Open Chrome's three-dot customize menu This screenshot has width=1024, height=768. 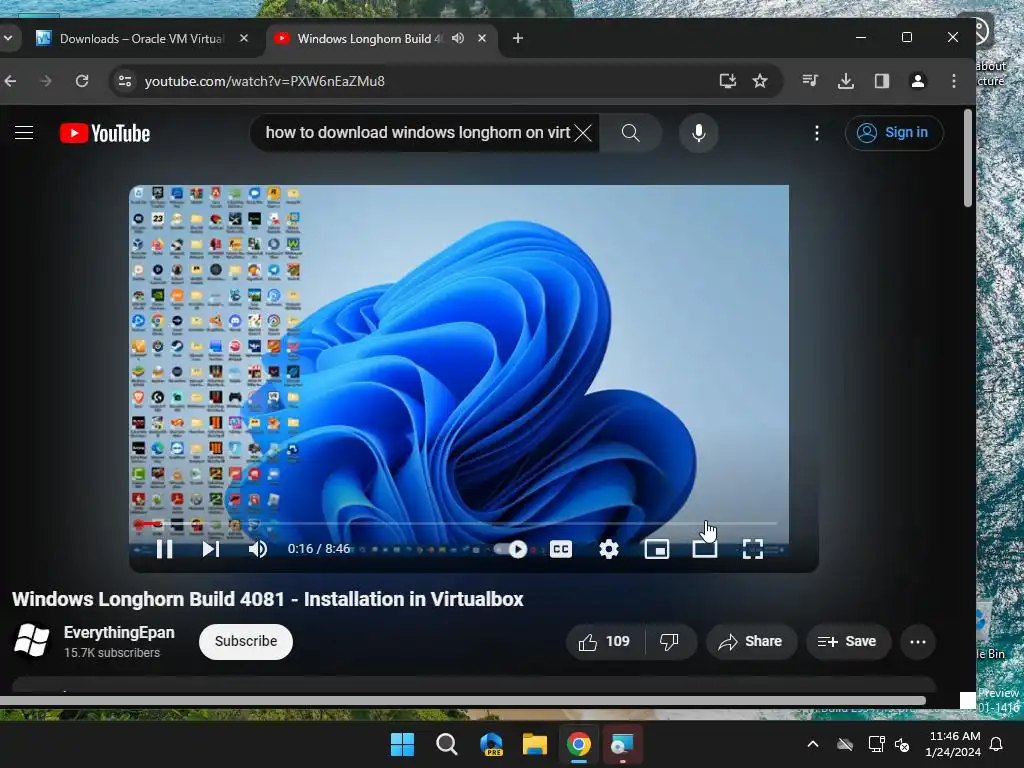tap(953, 81)
